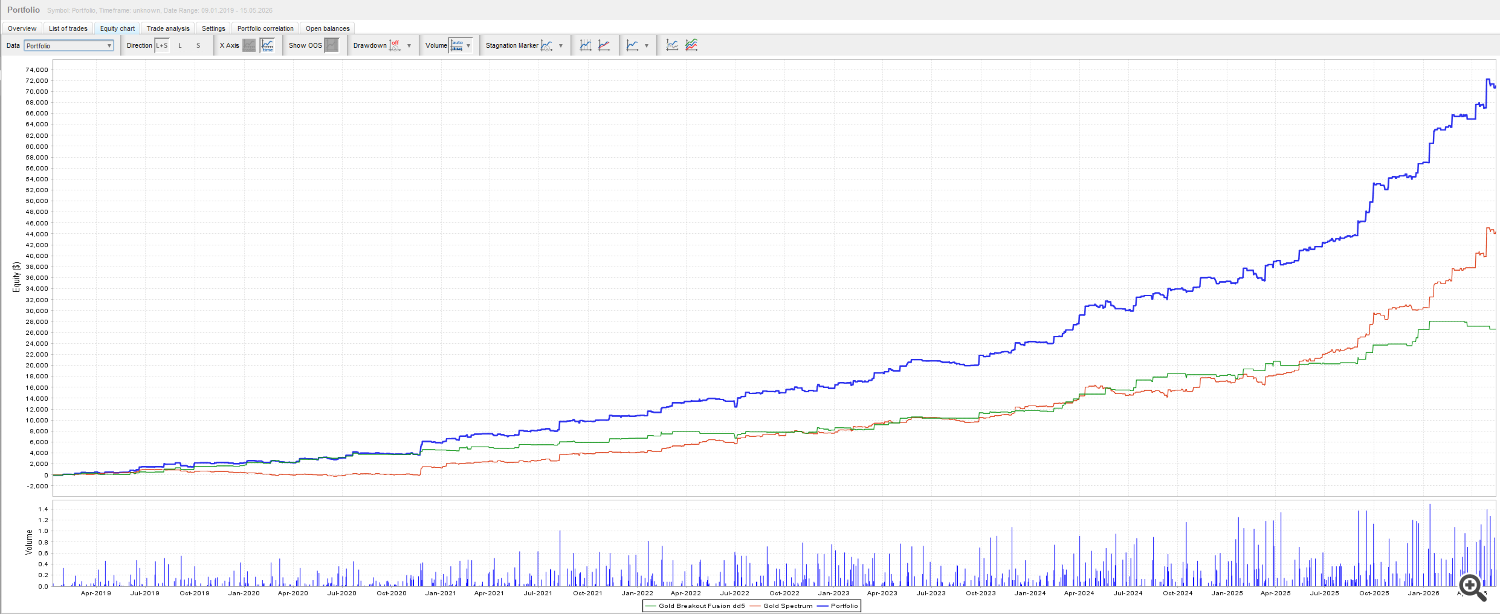The width and height of the screenshot is (1500, 614).
Task: Set X Axis to time mode icon
Action: 267,45
